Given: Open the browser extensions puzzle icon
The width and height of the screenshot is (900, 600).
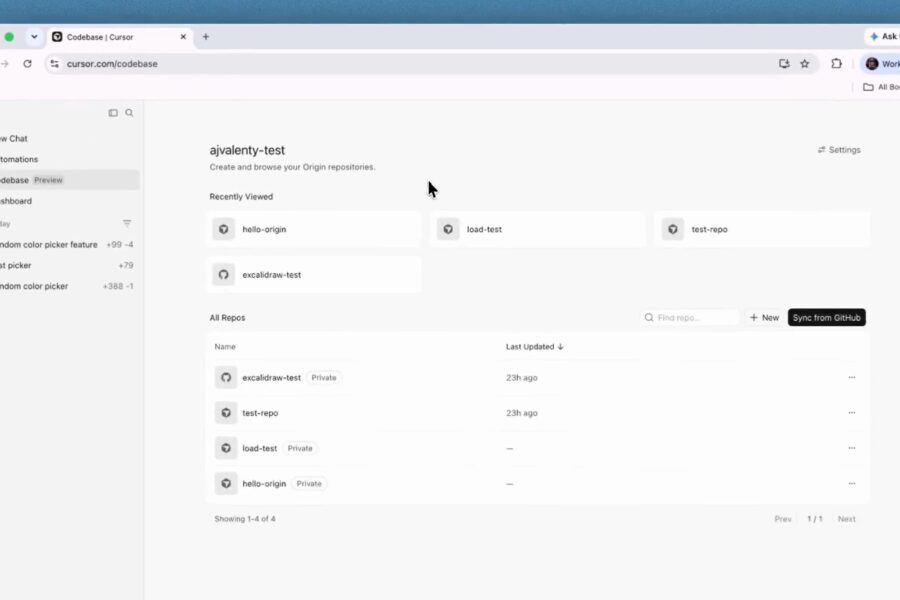Looking at the screenshot, I should (836, 64).
